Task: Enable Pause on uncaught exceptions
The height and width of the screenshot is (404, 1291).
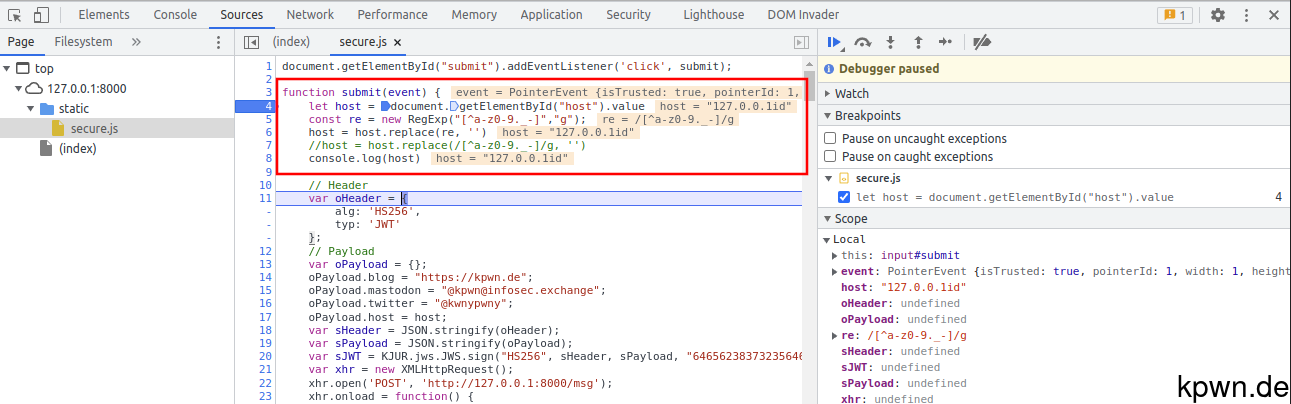Action: click(x=830, y=138)
